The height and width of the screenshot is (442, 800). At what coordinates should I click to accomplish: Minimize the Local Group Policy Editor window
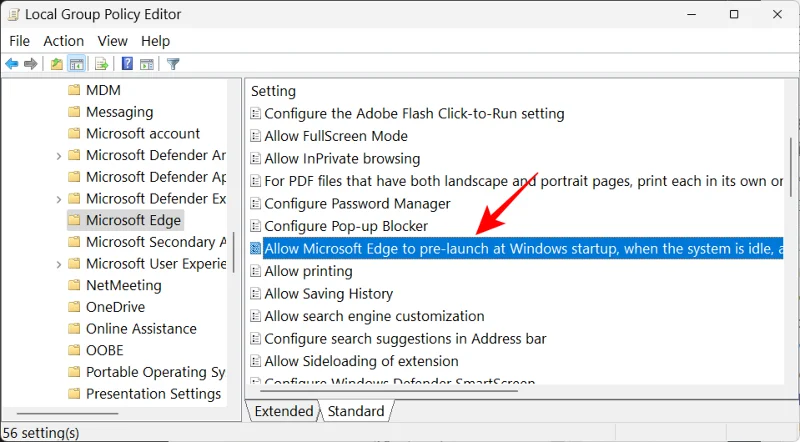coord(691,14)
